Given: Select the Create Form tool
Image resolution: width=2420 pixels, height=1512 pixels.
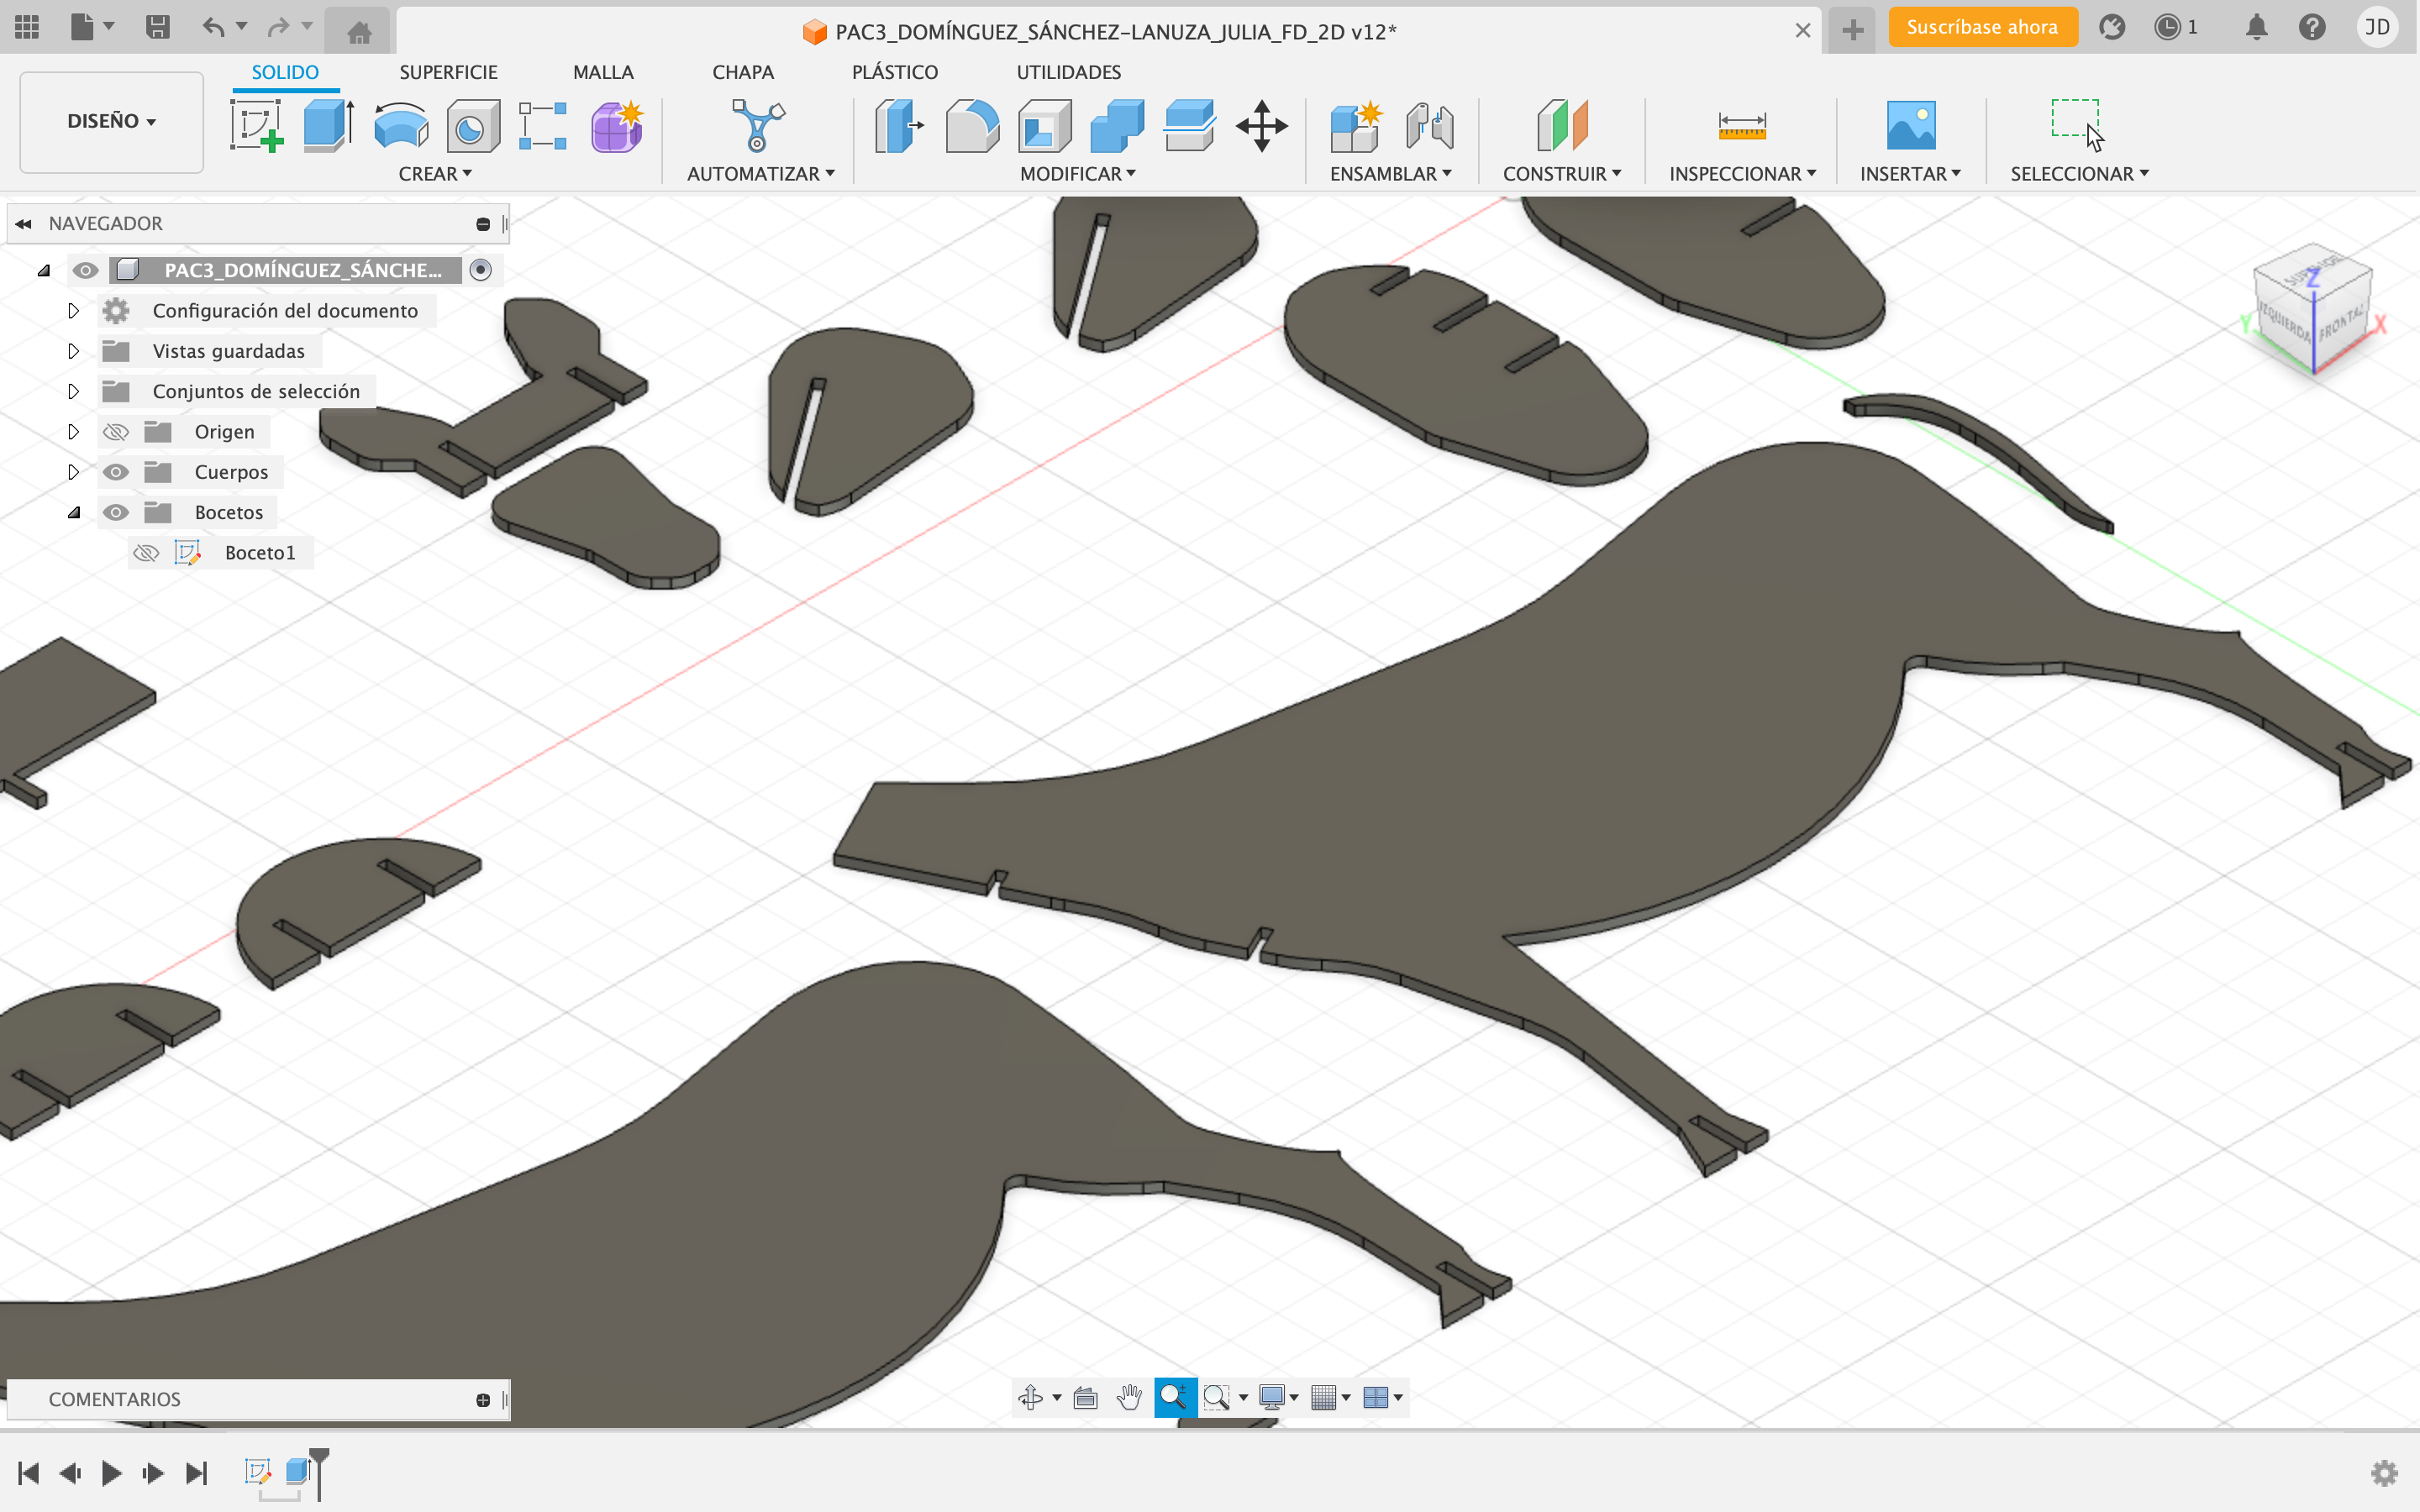Looking at the screenshot, I should (x=617, y=126).
